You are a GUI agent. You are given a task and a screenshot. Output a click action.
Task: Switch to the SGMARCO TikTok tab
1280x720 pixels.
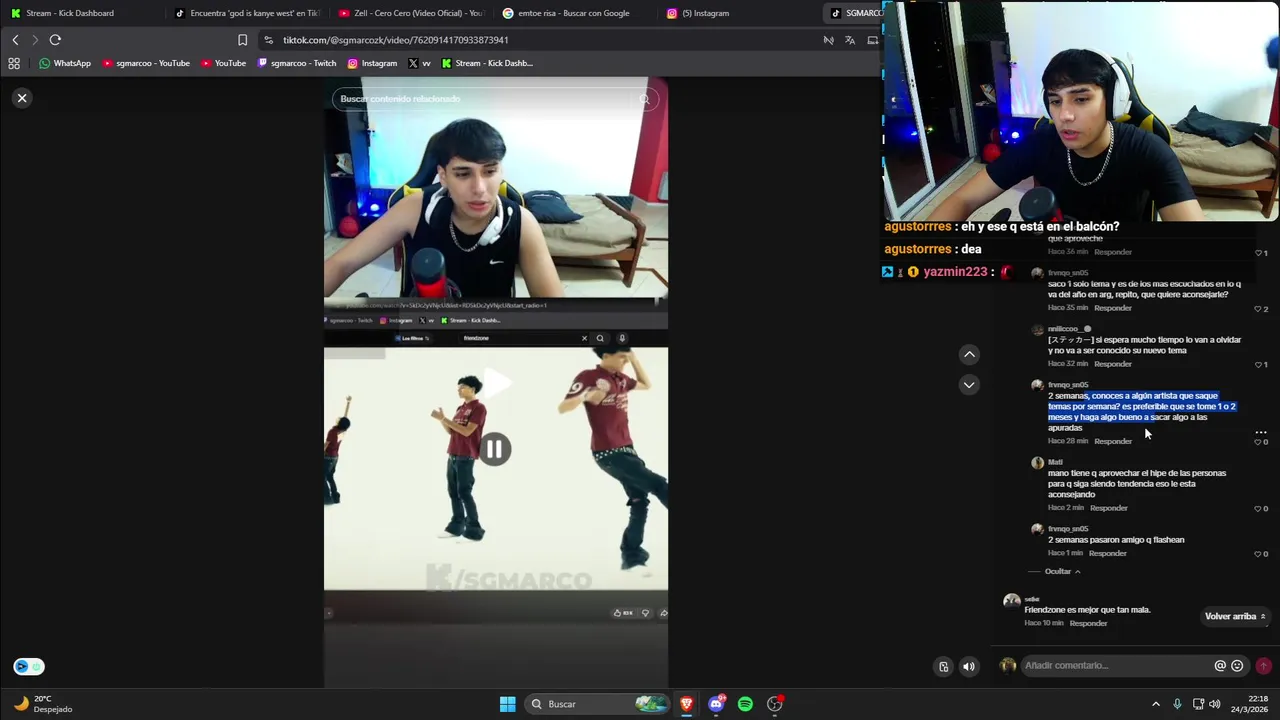click(856, 13)
